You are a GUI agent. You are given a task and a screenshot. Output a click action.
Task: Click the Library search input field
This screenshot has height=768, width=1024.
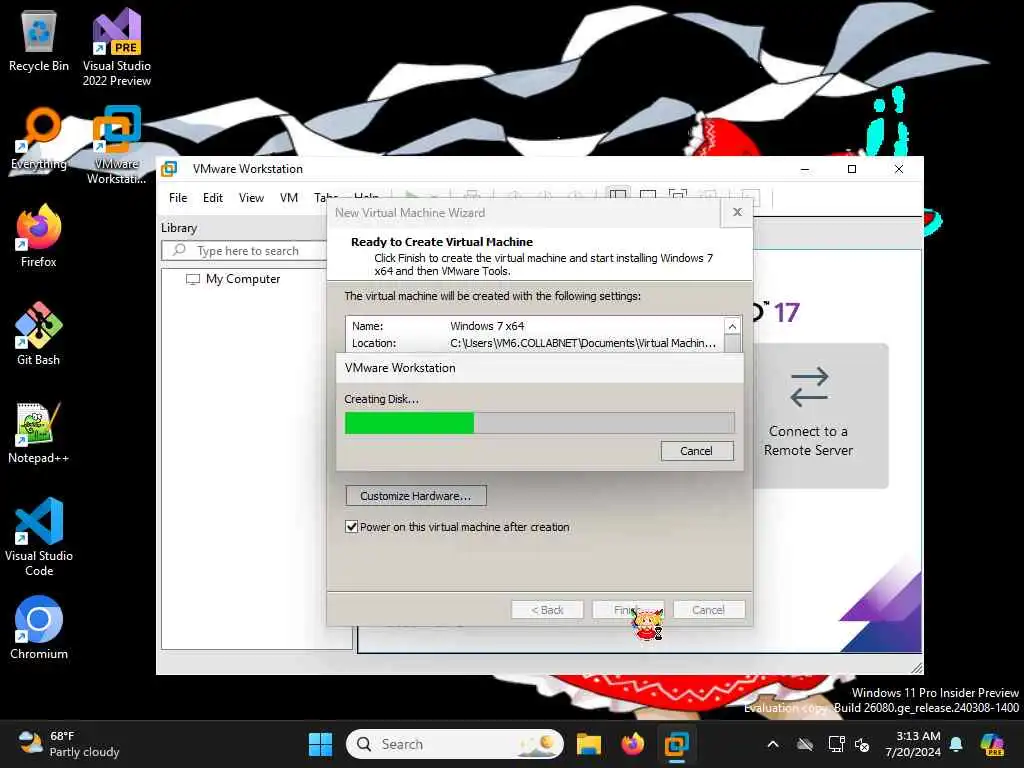245,251
